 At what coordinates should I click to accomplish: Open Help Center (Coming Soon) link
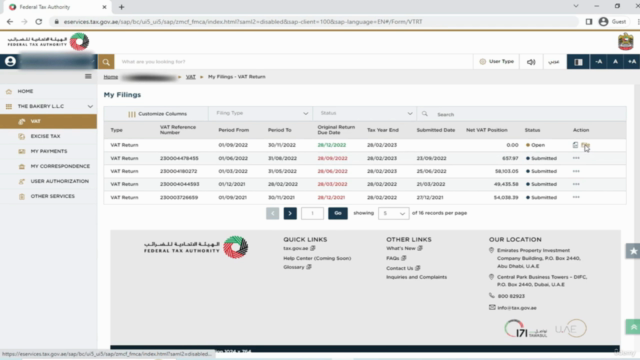pyautogui.click(x=317, y=258)
